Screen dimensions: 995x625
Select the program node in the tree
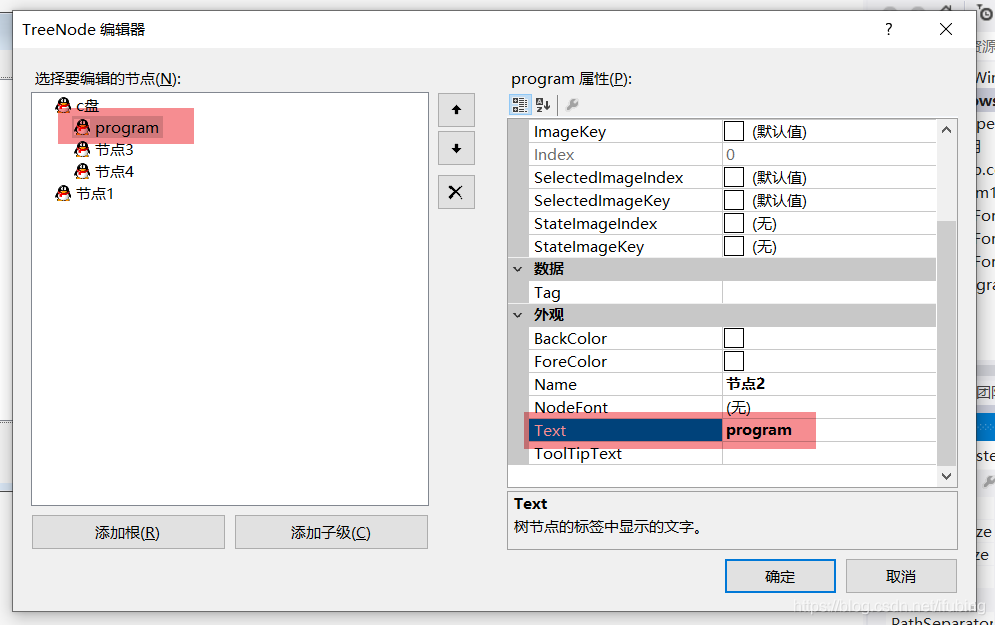point(127,127)
